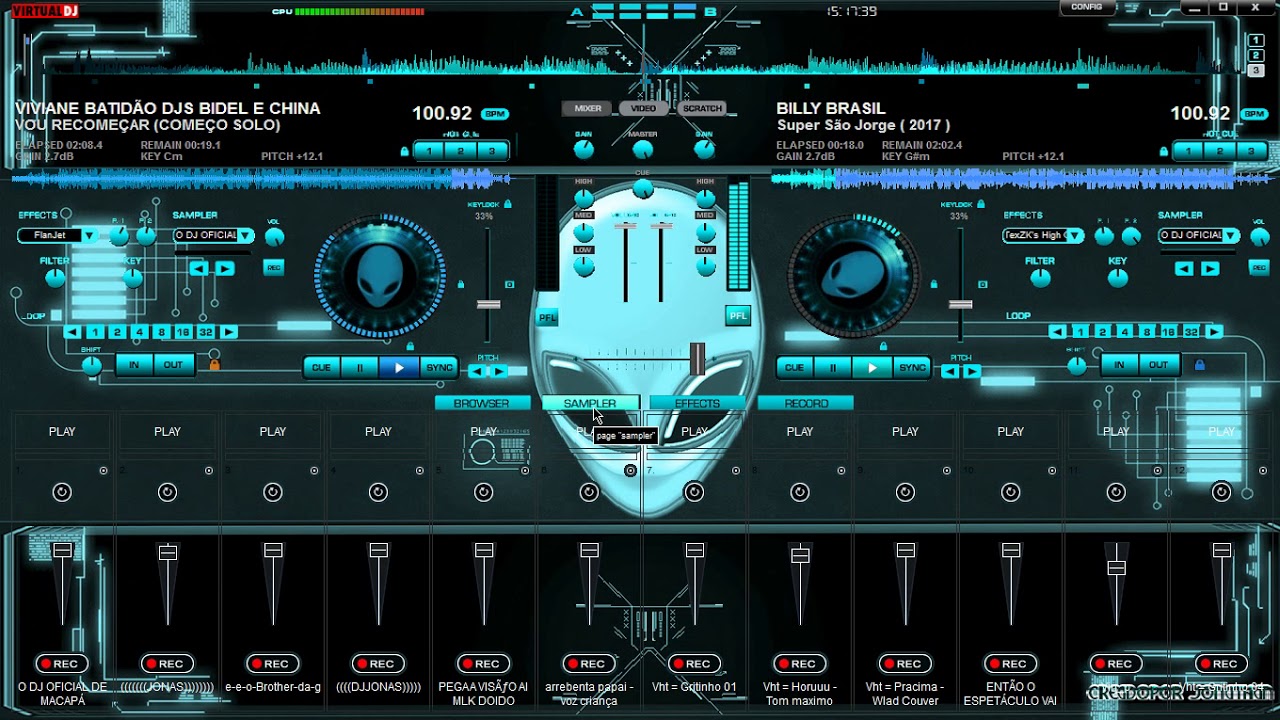
Task: Toggle the left deck keylock padlock
Action: [507, 204]
